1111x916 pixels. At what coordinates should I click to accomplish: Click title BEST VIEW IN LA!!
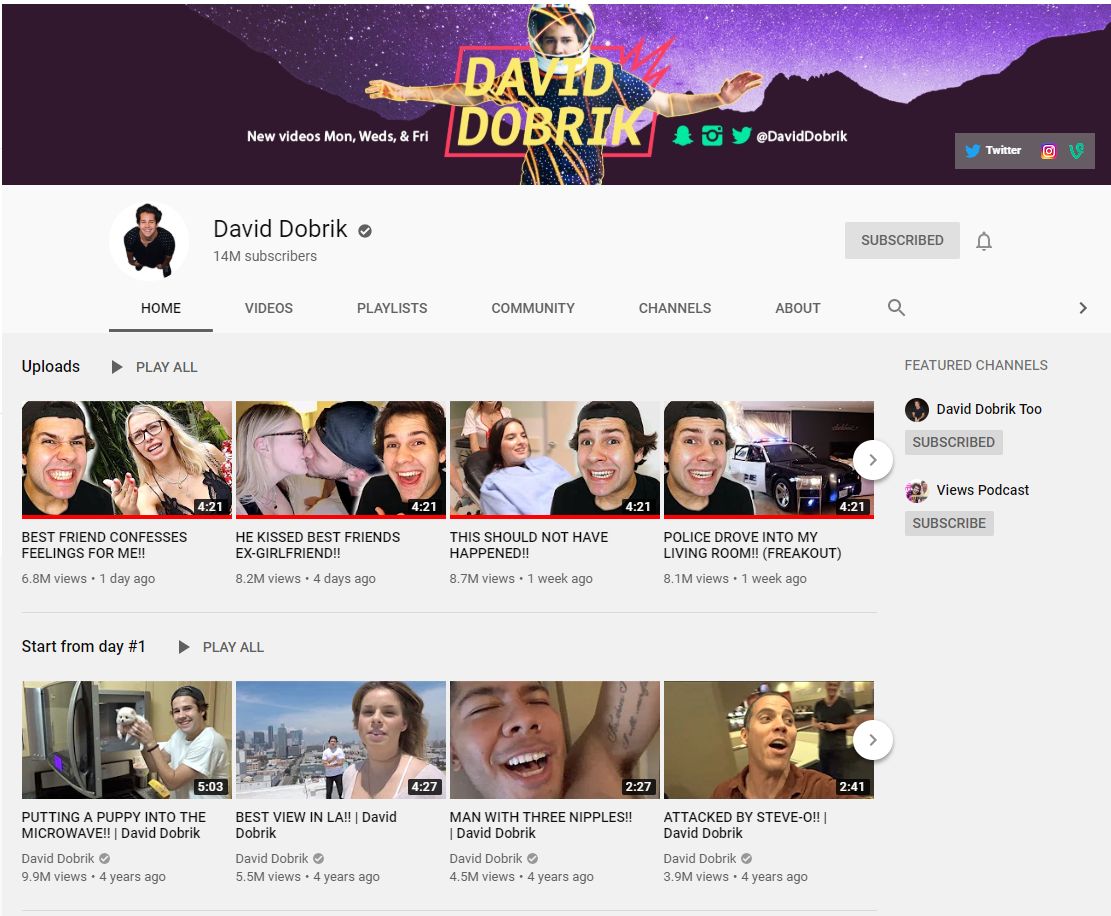(x=316, y=825)
